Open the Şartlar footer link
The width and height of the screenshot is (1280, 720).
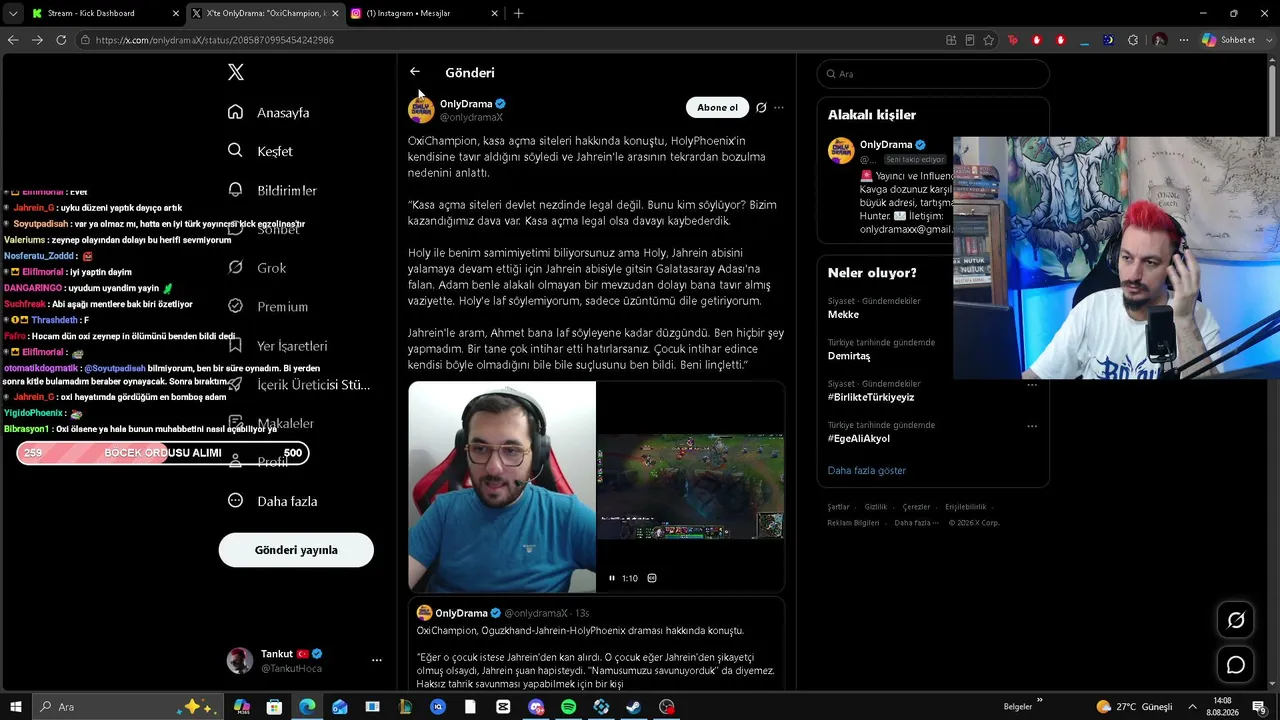pos(838,507)
